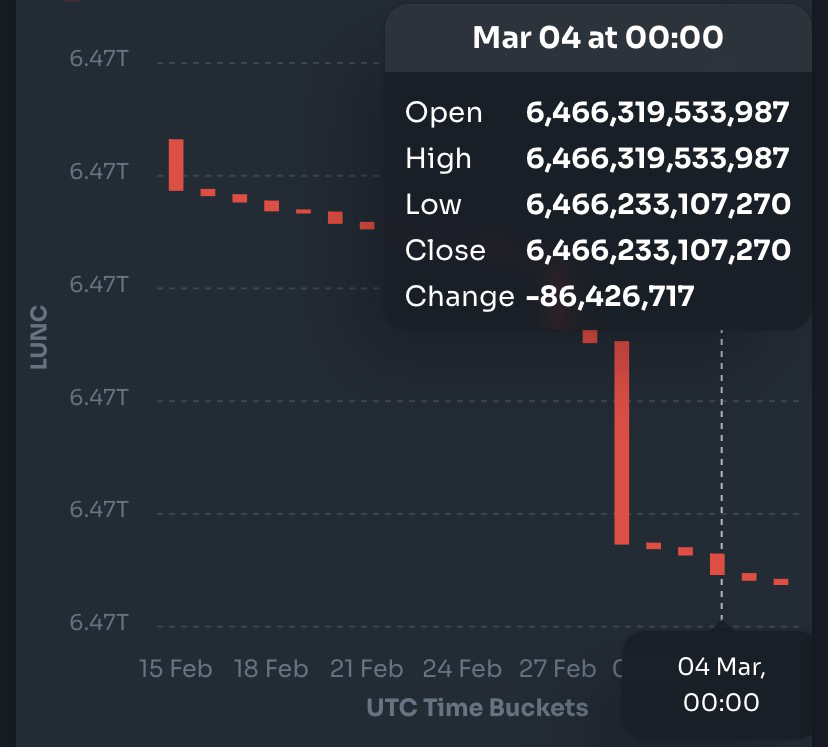This screenshot has height=747, width=828.
Task: Click the "15 Feb" x-axis date label
Action: (x=176, y=668)
